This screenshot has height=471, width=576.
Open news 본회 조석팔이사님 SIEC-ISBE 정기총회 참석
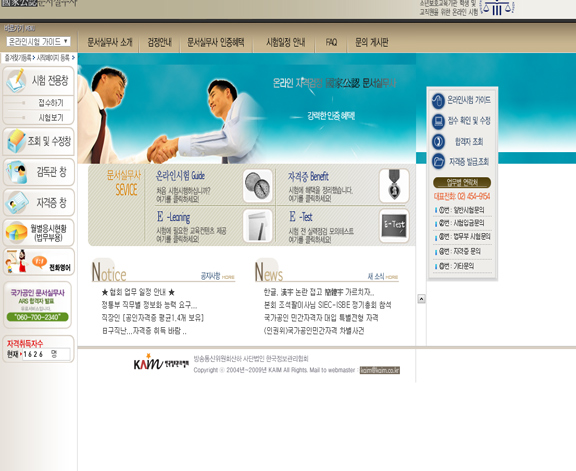pos(327,305)
